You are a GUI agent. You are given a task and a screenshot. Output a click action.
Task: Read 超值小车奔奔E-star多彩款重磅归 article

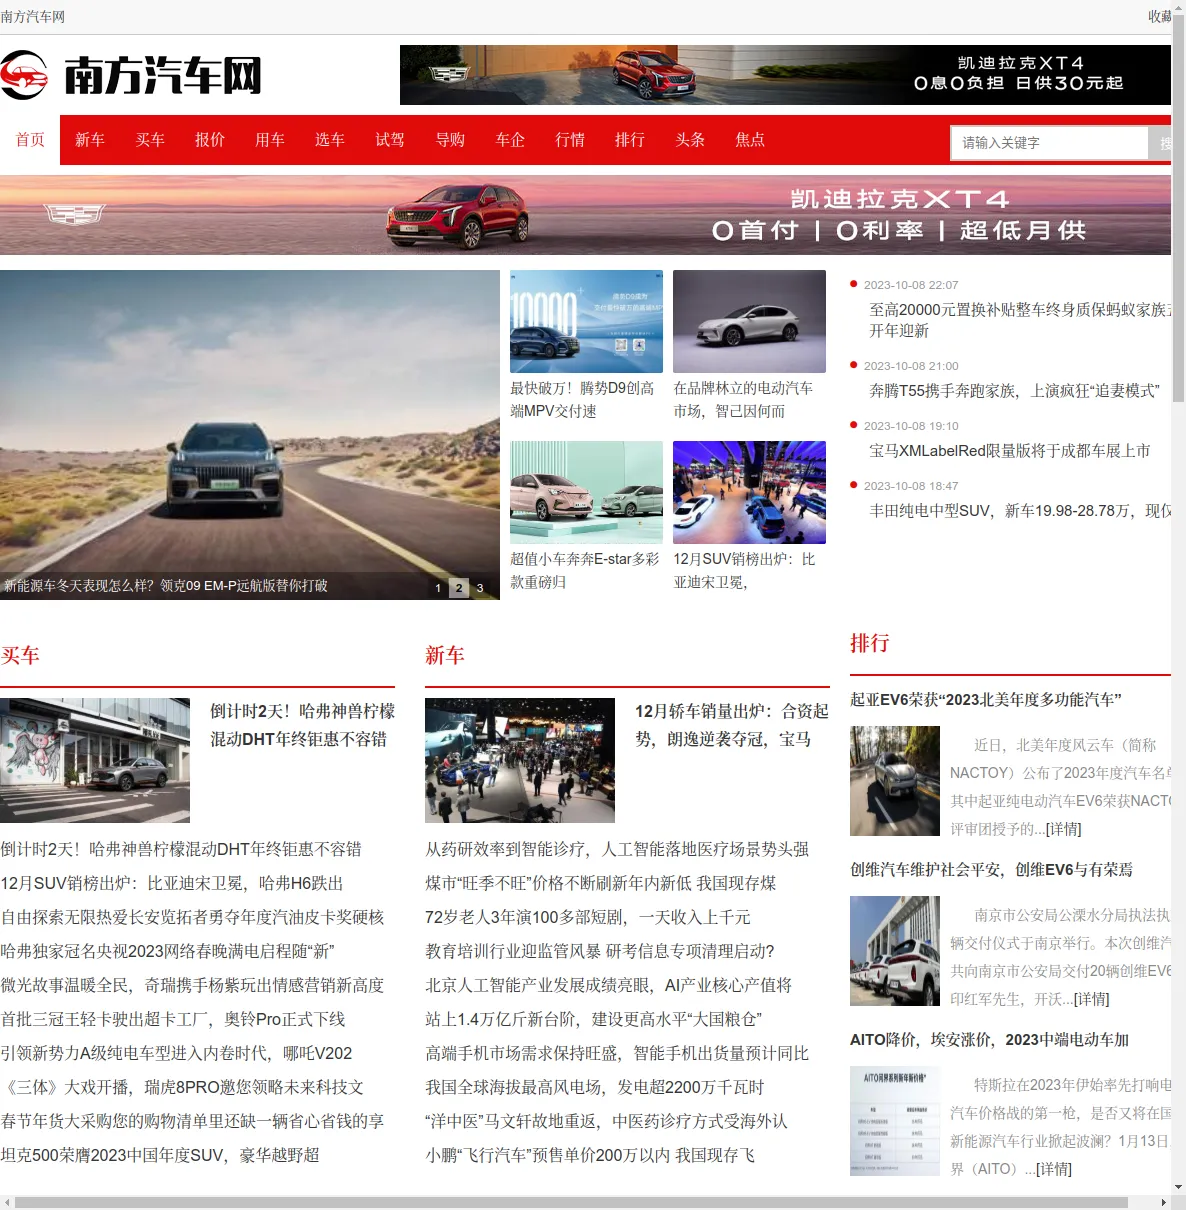click(586, 571)
